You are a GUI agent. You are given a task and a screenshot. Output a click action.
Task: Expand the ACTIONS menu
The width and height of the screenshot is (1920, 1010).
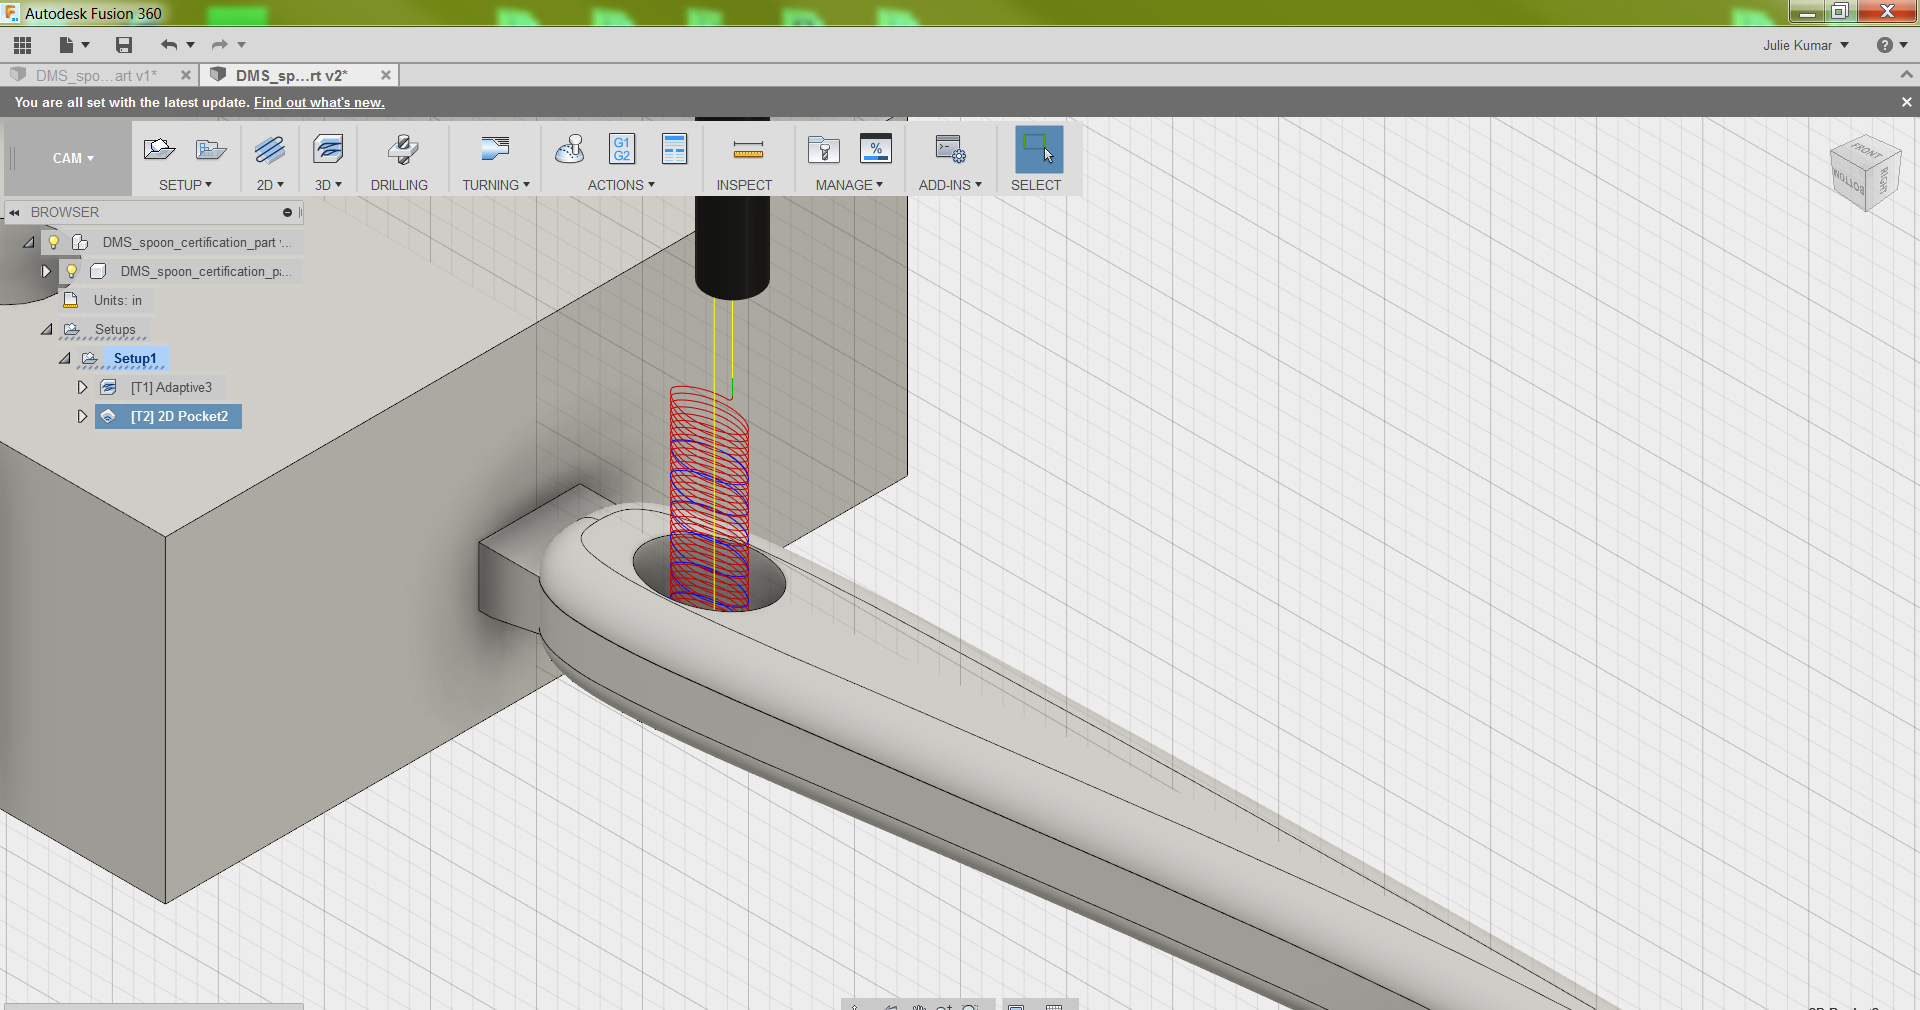pyautogui.click(x=621, y=185)
